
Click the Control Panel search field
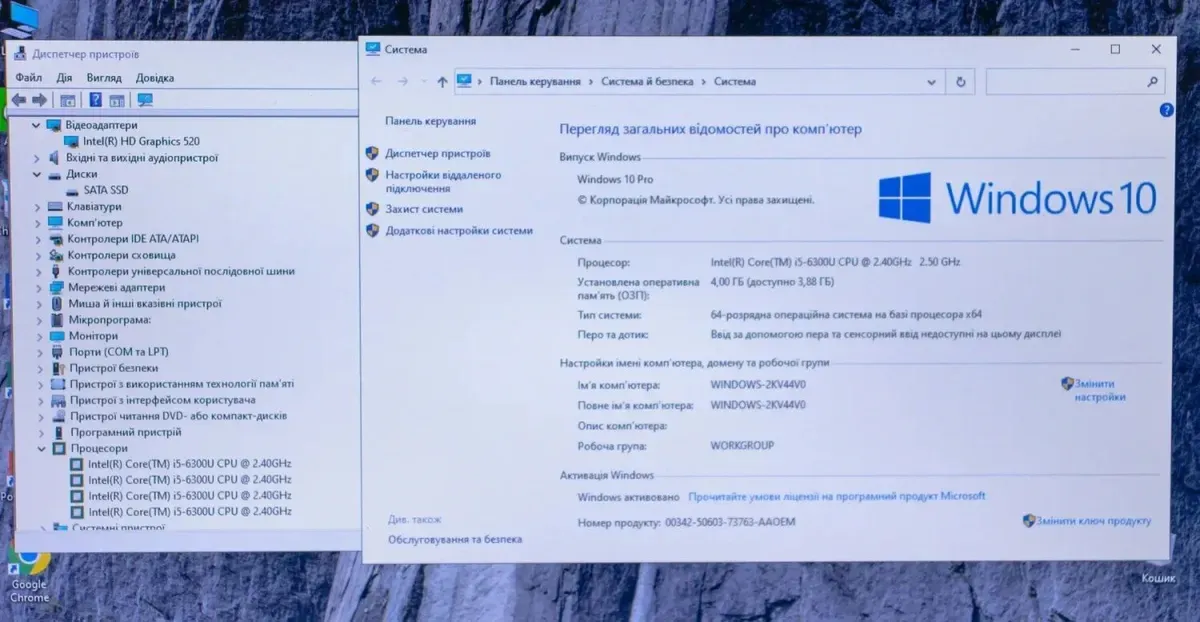pos(1065,82)
